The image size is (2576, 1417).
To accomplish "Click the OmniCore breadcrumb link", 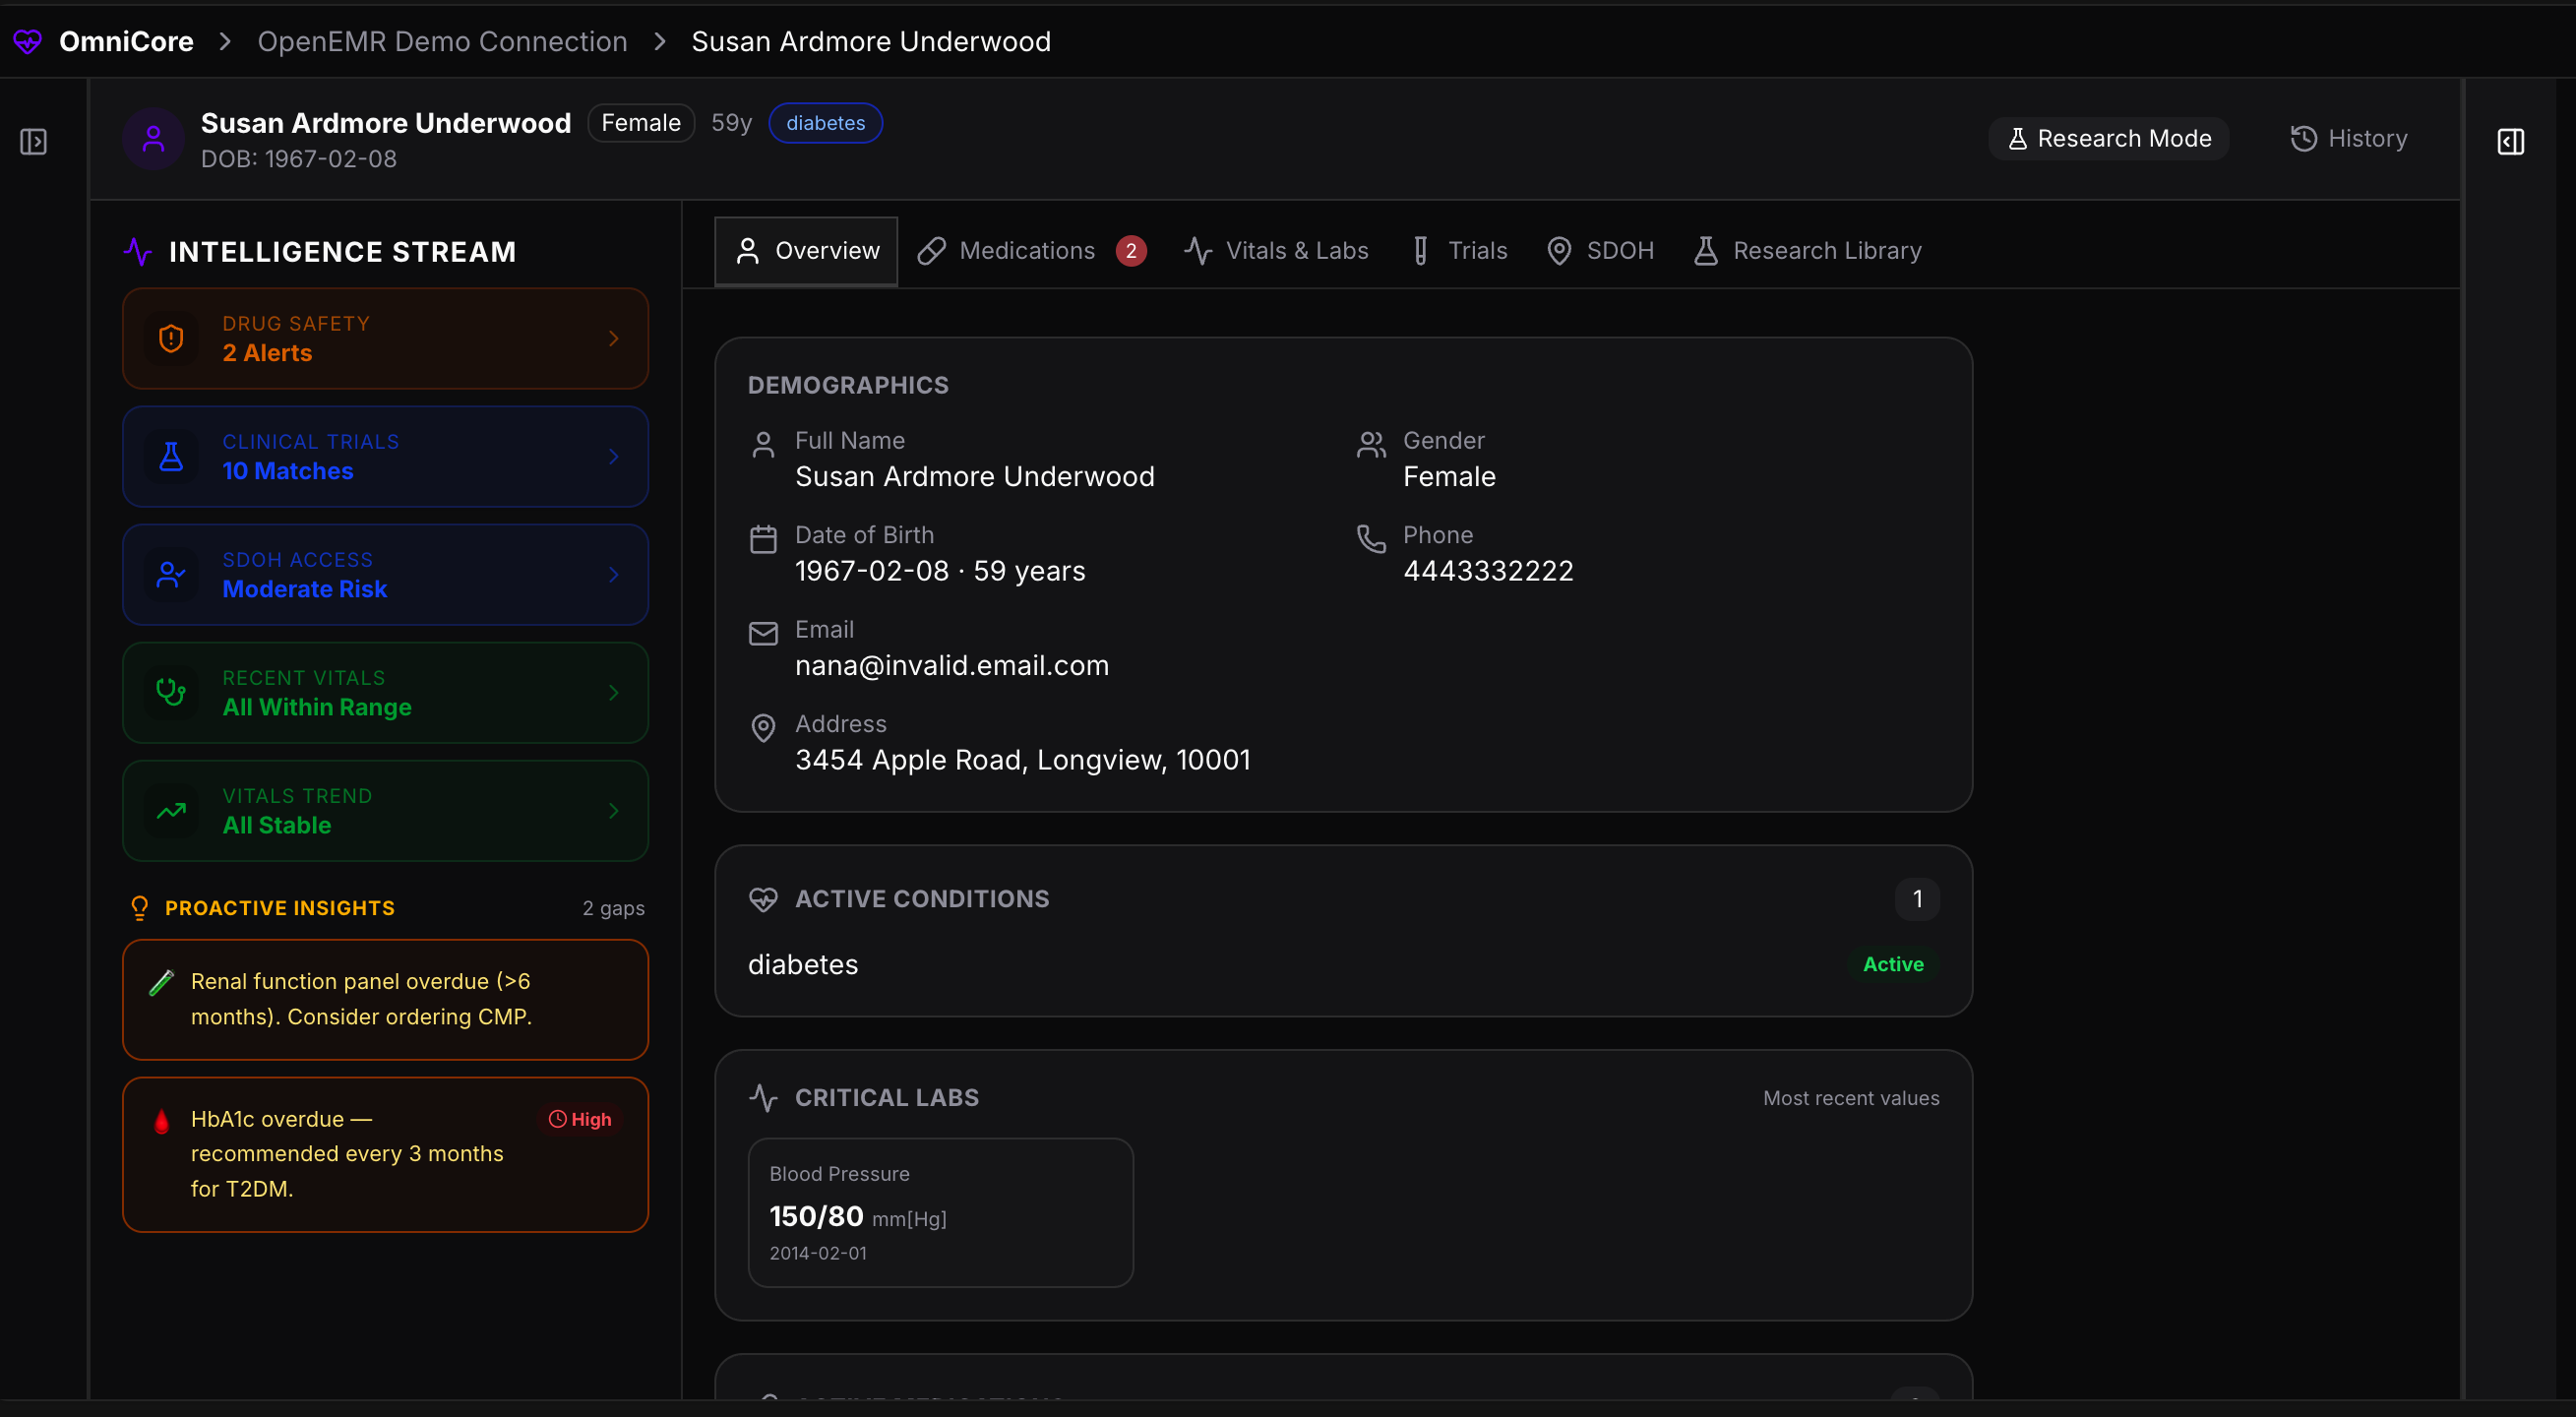I will (x=126, y=41).
